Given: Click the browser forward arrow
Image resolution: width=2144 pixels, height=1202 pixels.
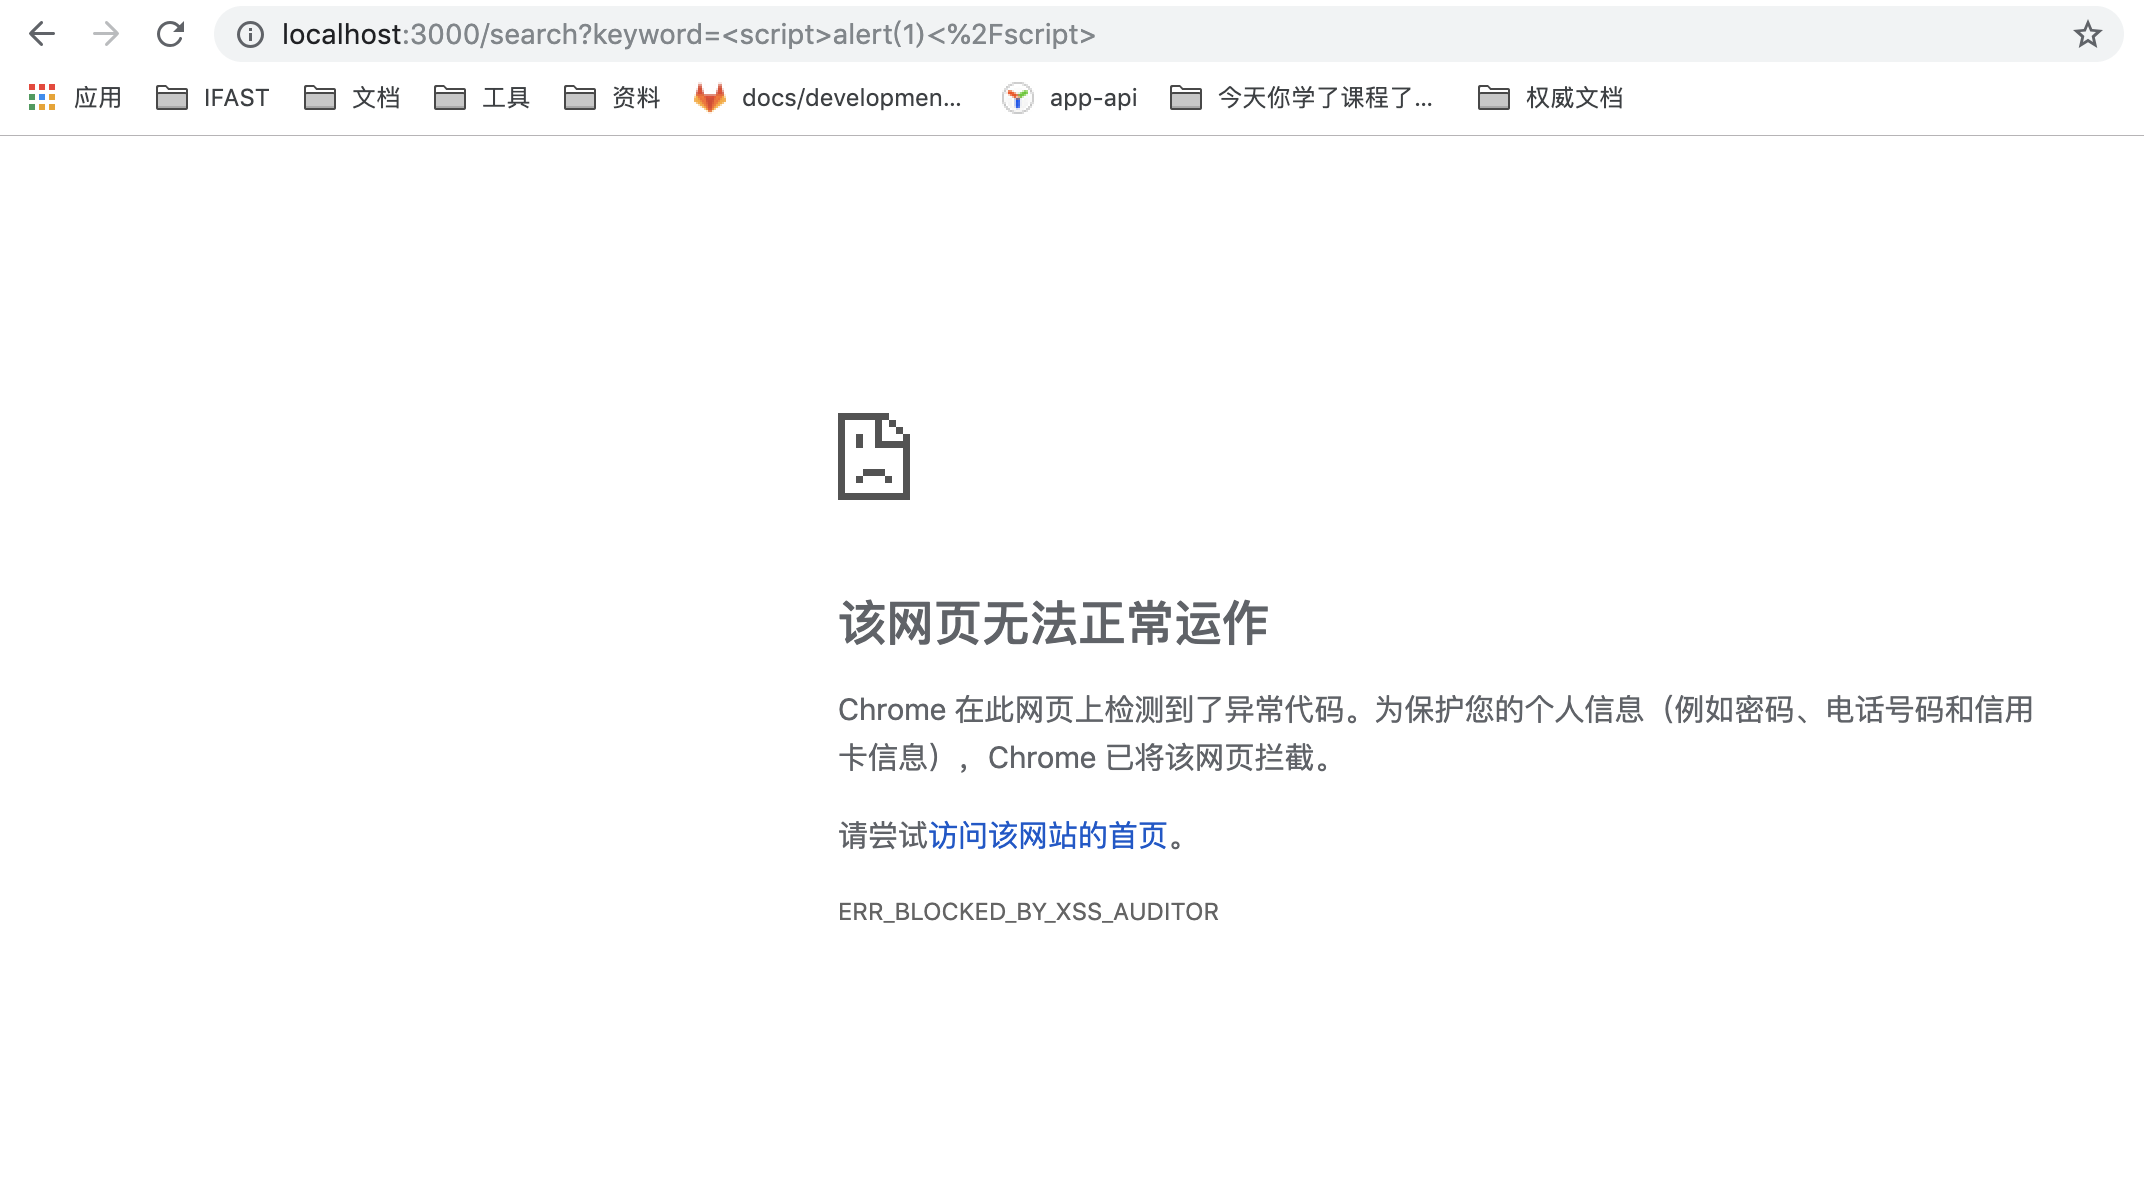Looking at the screenshot, I should (x=105, y=35).
